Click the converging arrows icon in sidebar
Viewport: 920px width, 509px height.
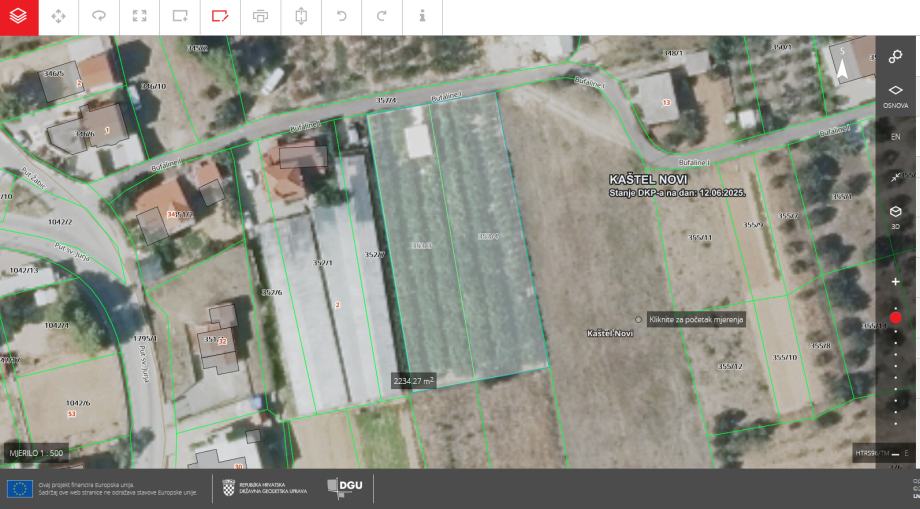[895, 177]
